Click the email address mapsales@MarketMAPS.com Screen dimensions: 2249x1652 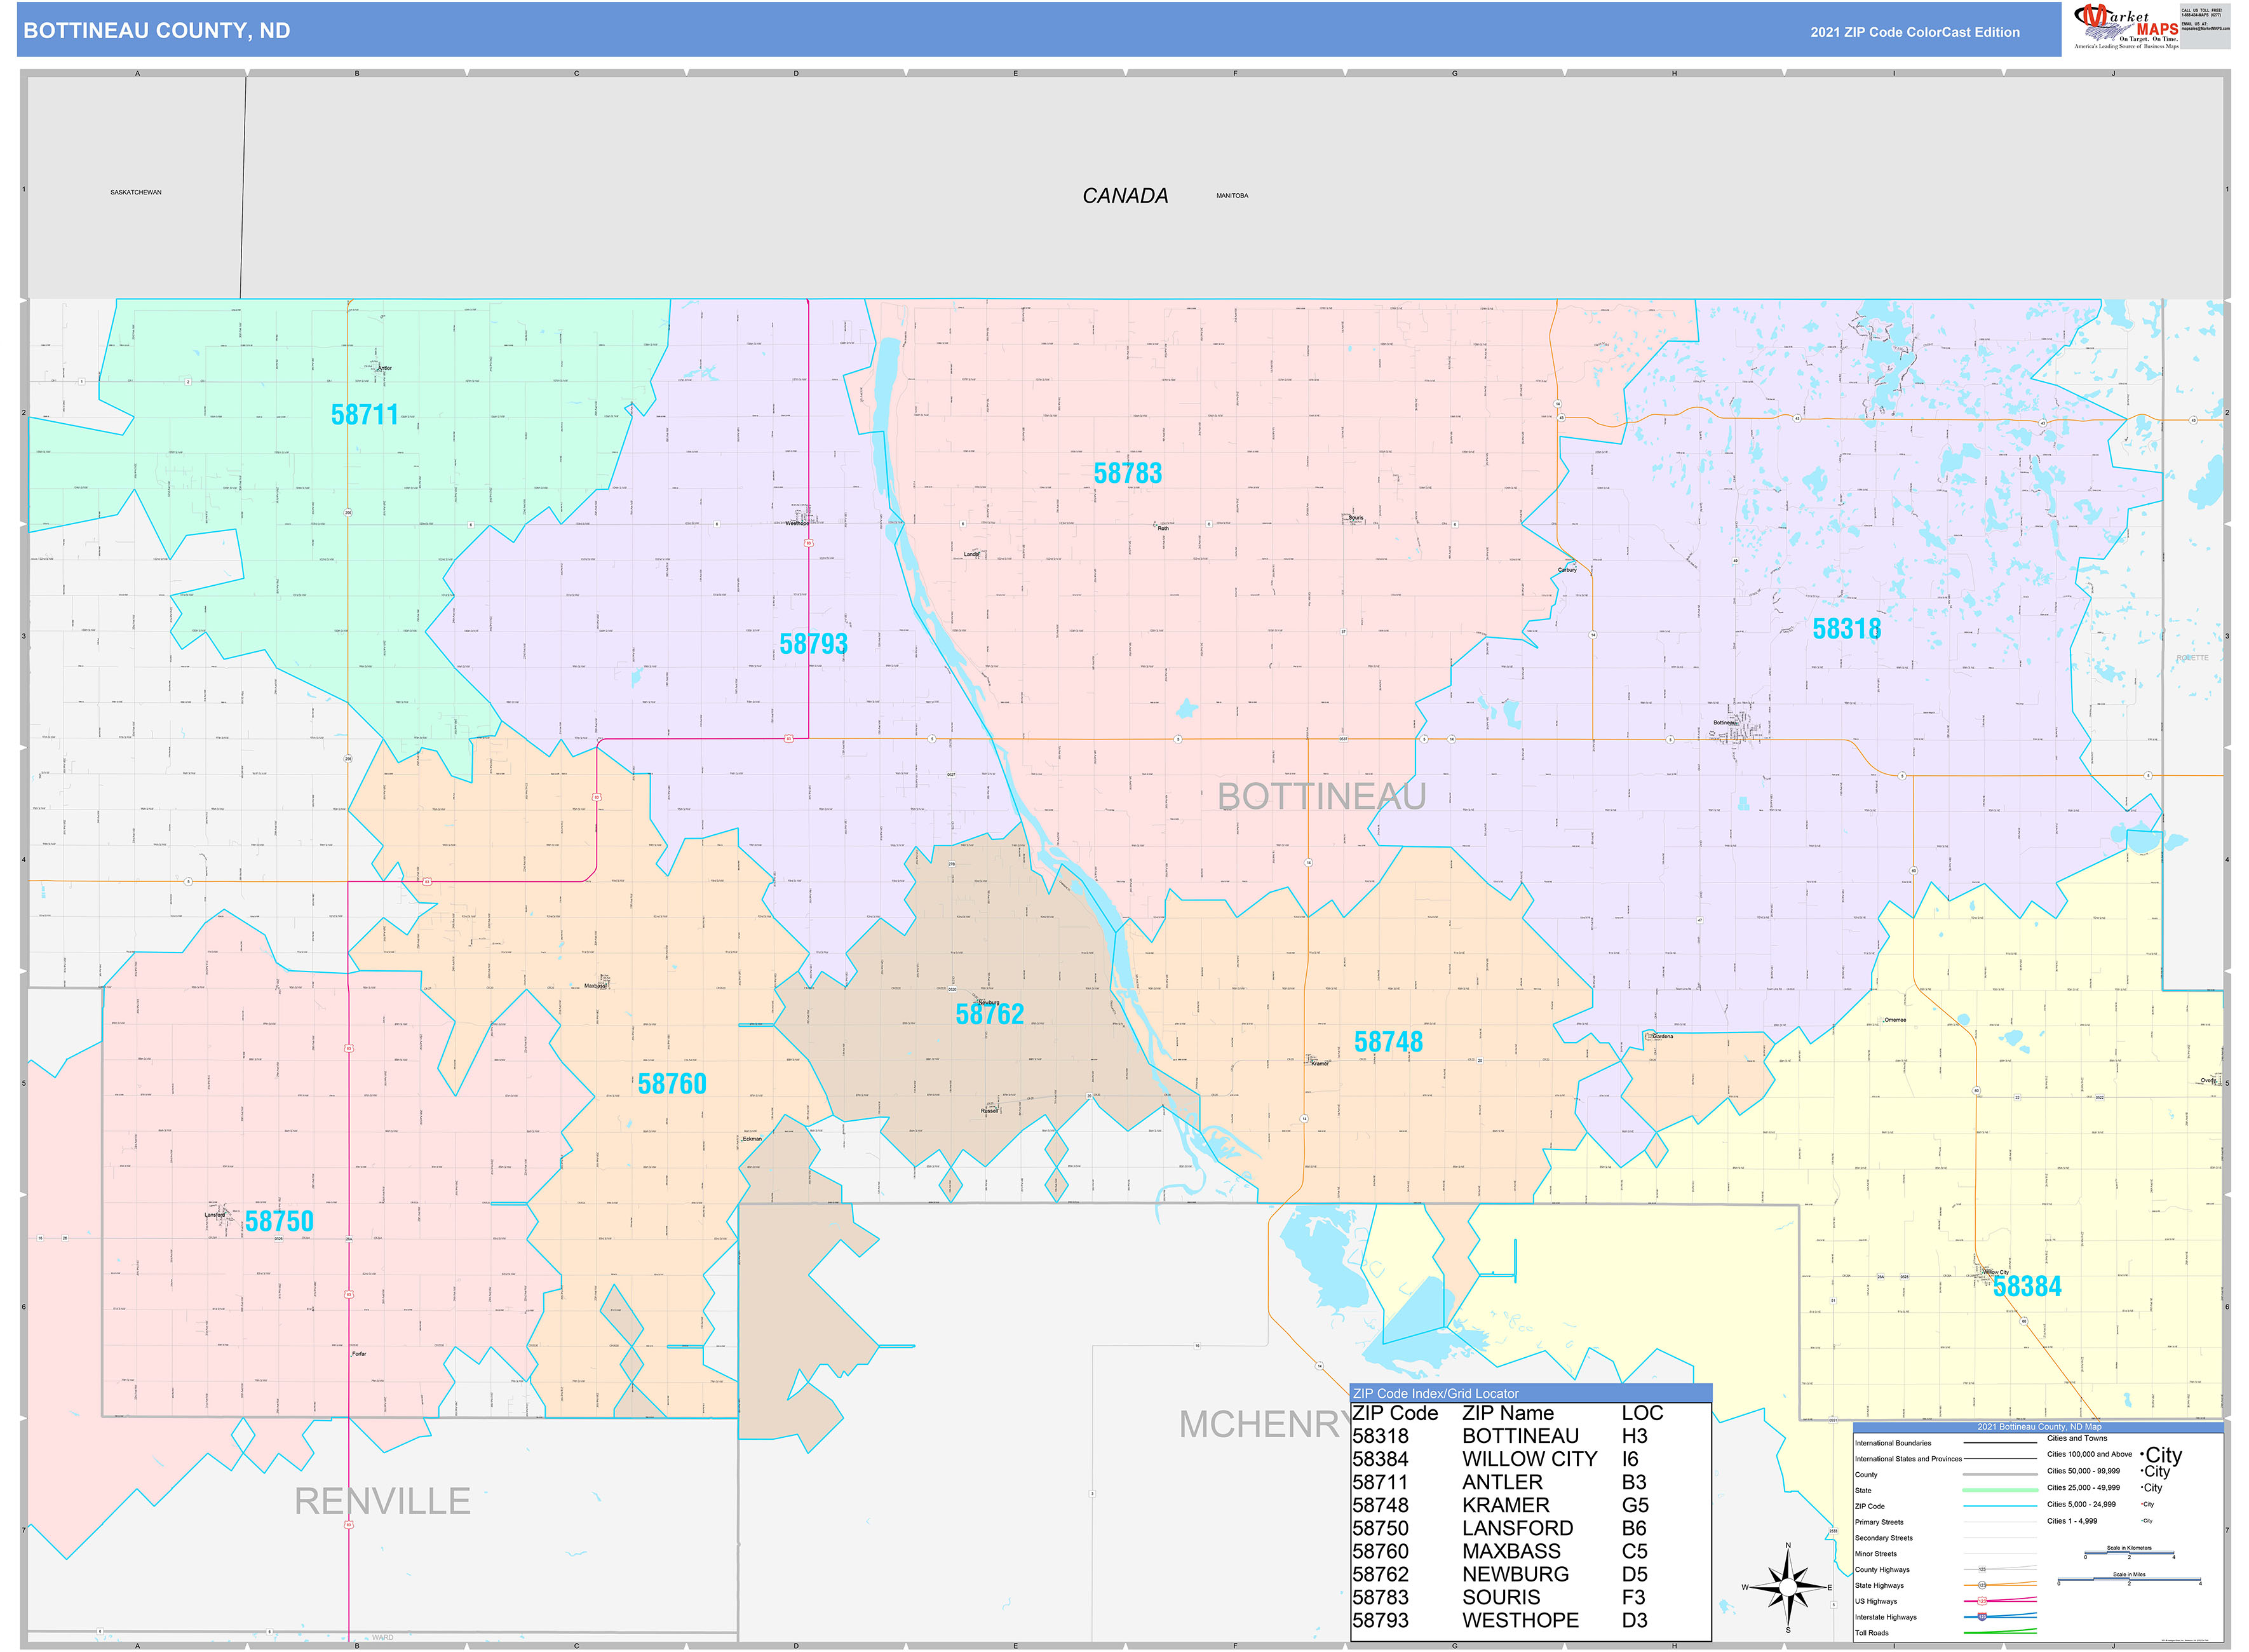click(2206, 28)
